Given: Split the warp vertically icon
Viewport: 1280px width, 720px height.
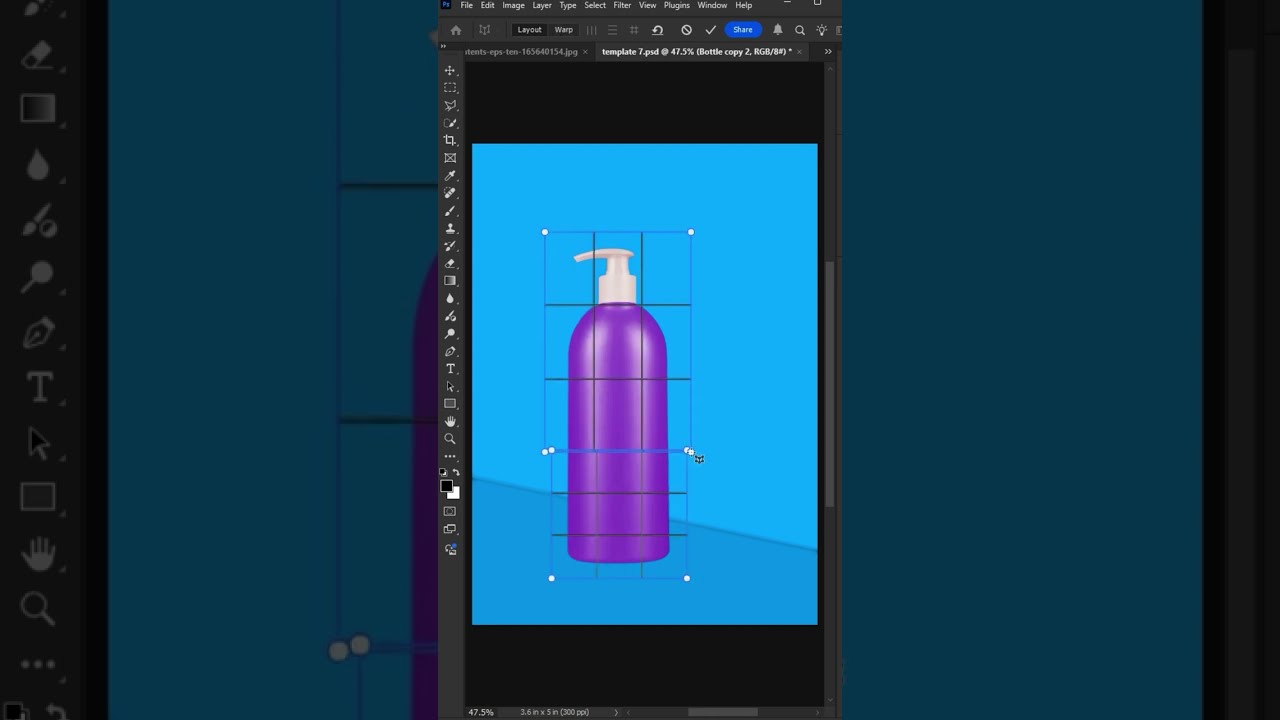Looking at the screenshot, I should 591,30.
